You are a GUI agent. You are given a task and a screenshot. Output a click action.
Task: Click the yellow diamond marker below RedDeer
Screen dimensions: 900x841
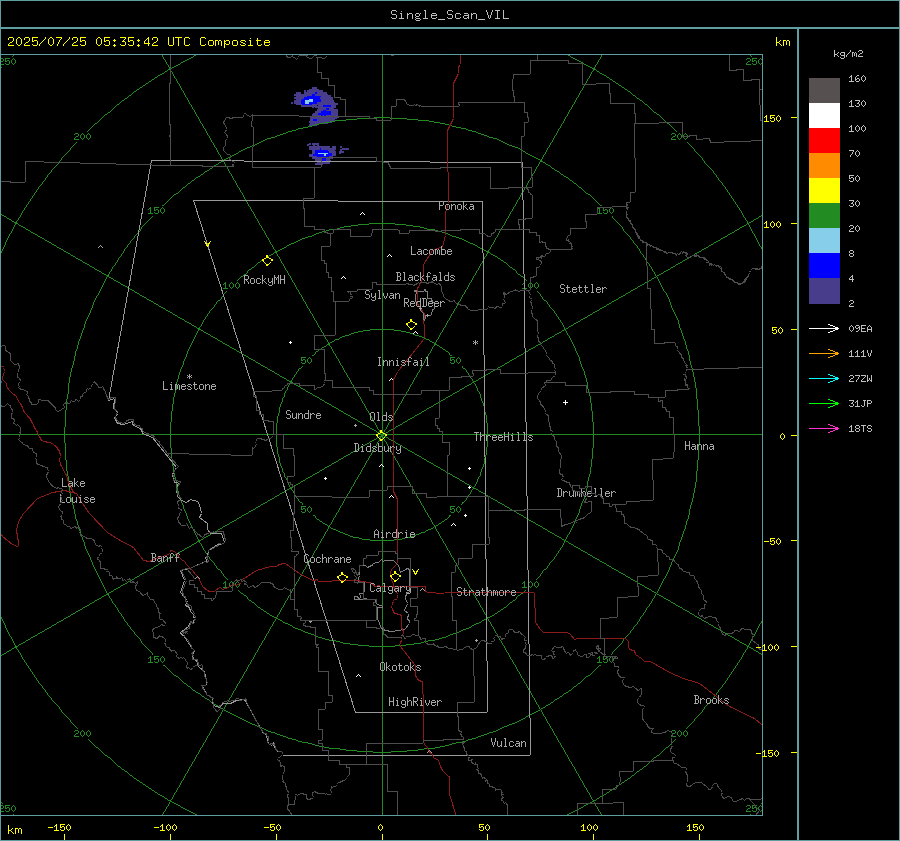click(411, 325)
